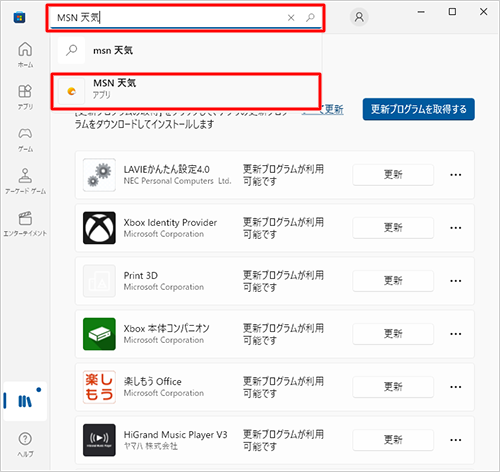
Task: Select the msn 天気 search suggestion
Action: (x=186, y=50)
